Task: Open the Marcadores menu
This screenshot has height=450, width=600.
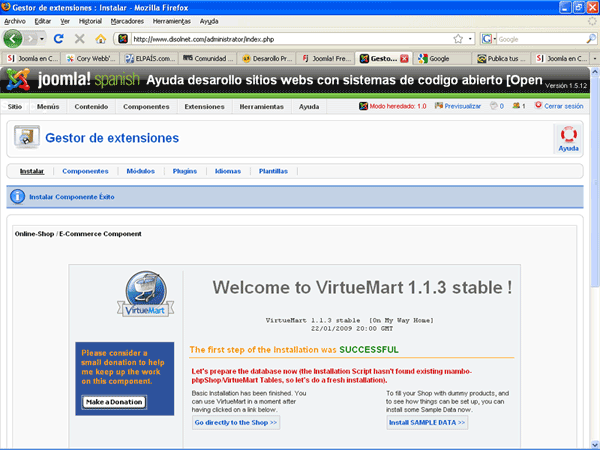Action: [127, 21]
